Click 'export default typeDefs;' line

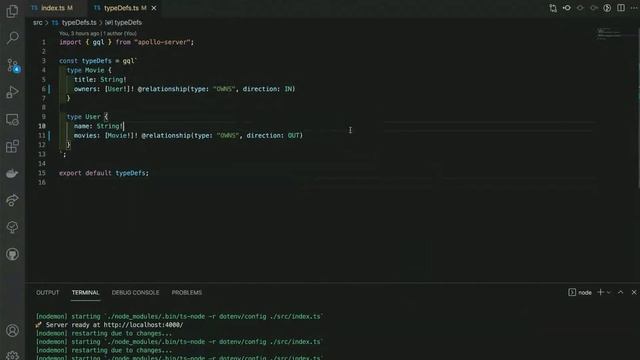pyautogui.click(x=104, y=173)
